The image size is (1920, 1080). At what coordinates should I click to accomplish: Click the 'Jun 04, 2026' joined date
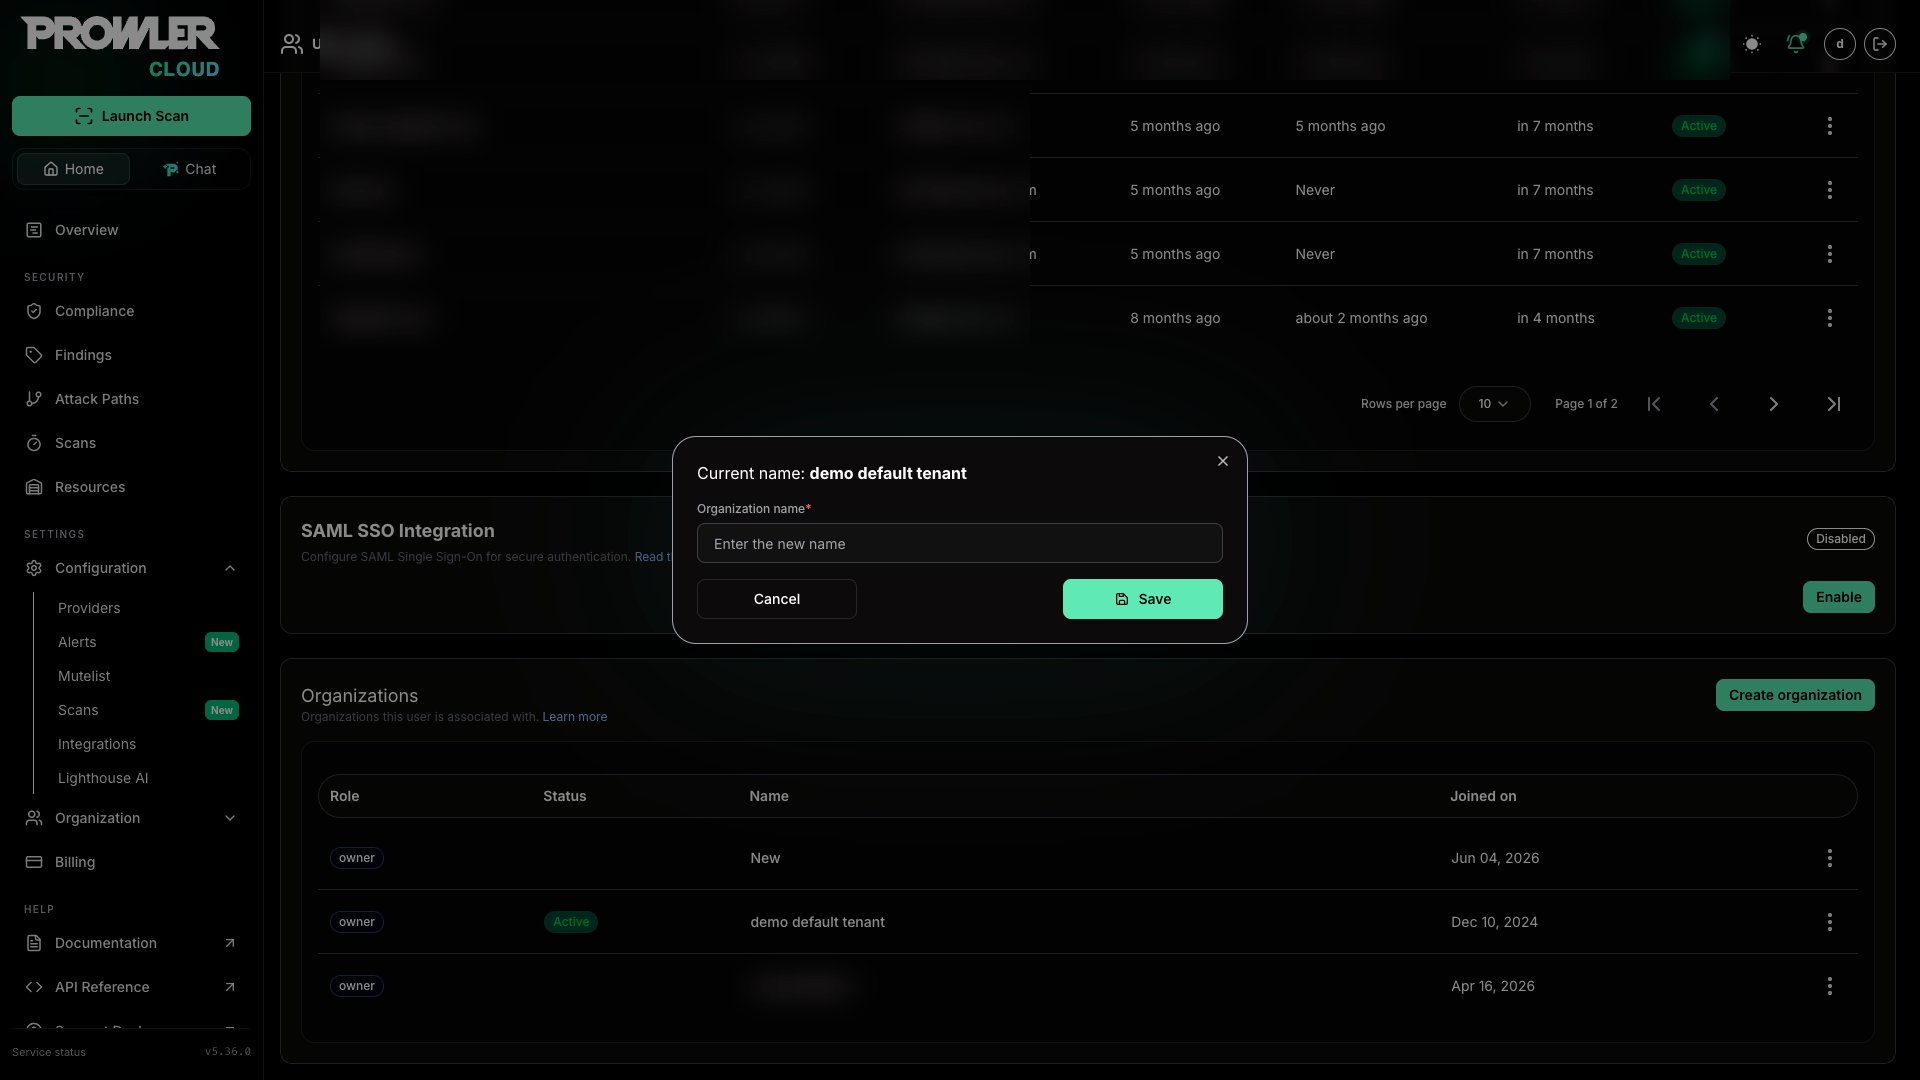tap(1495, 858)
